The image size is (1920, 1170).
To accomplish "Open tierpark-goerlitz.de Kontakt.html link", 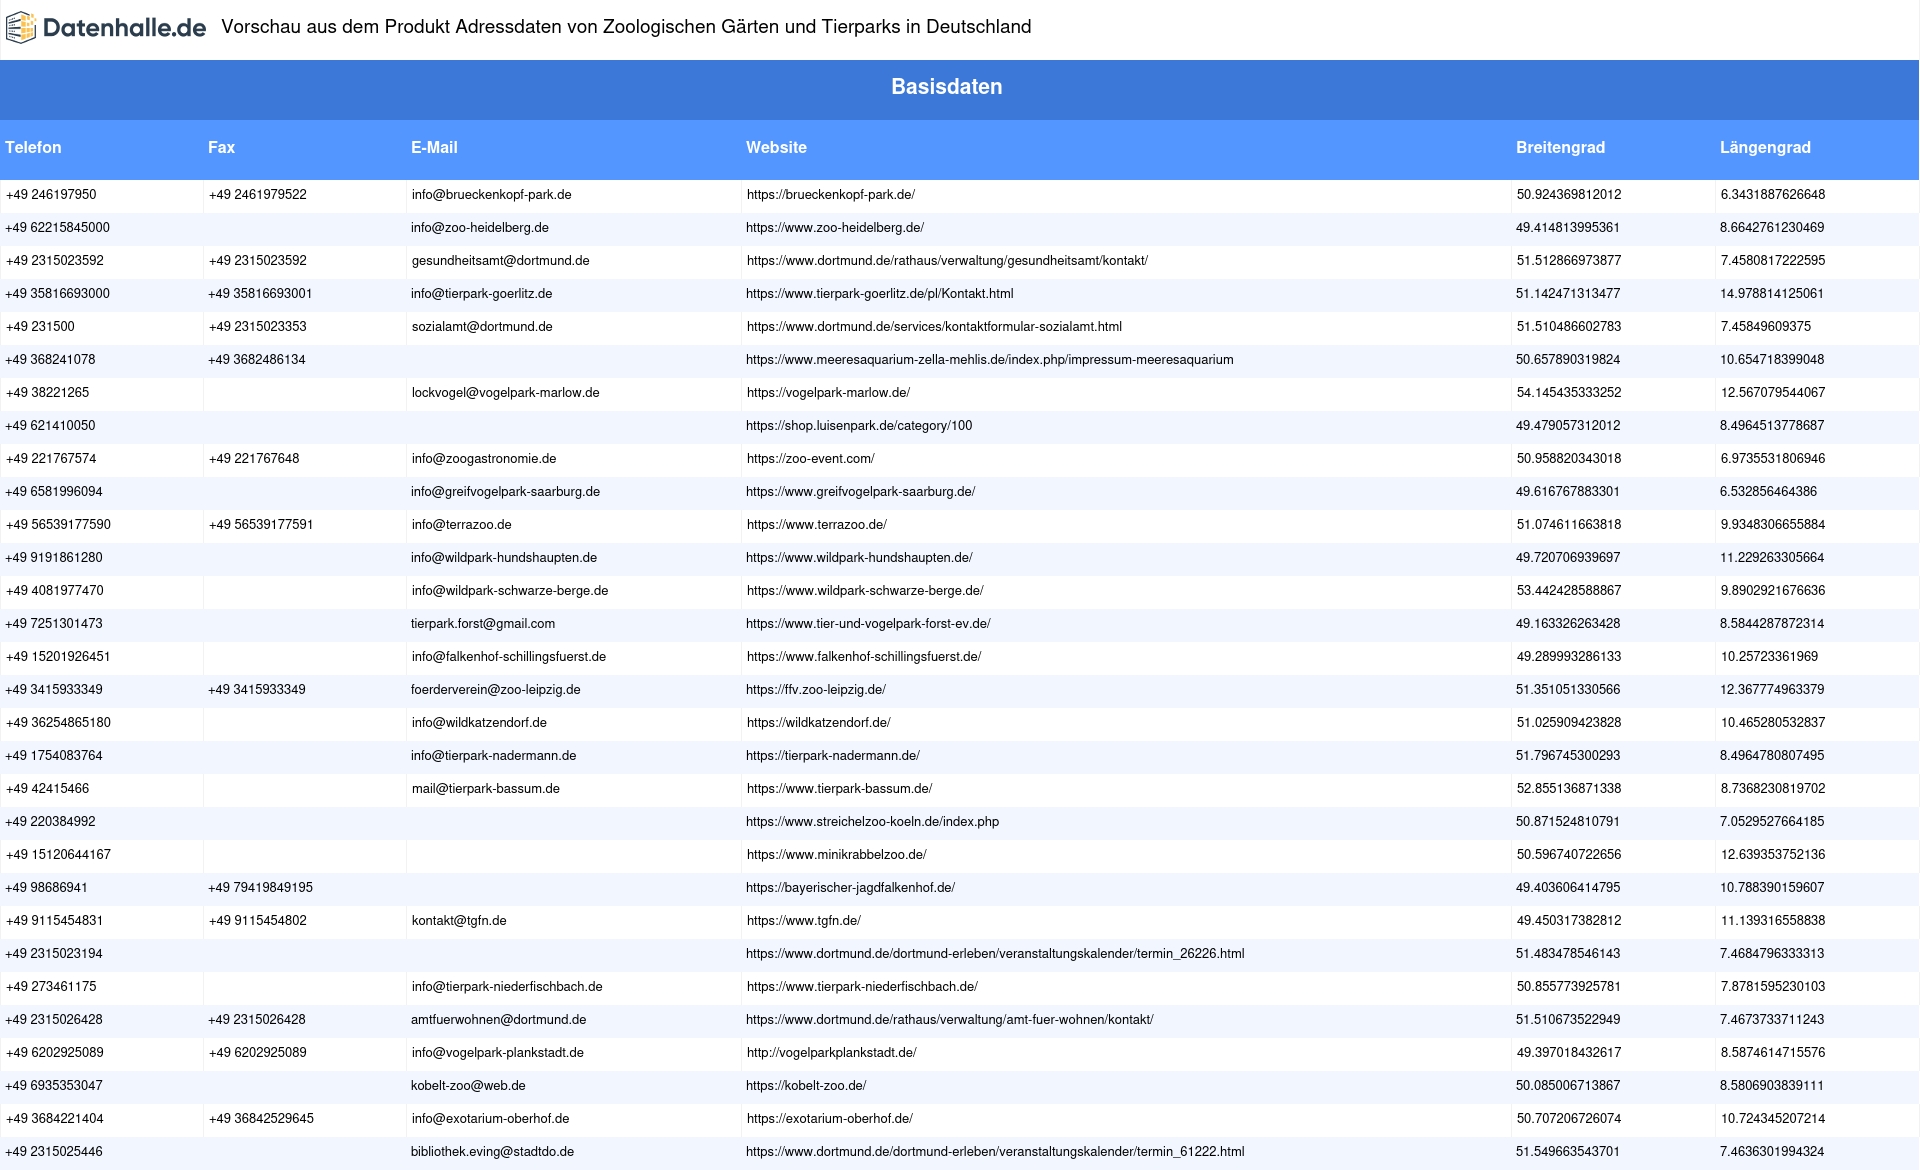I will (x=880, y=294).
